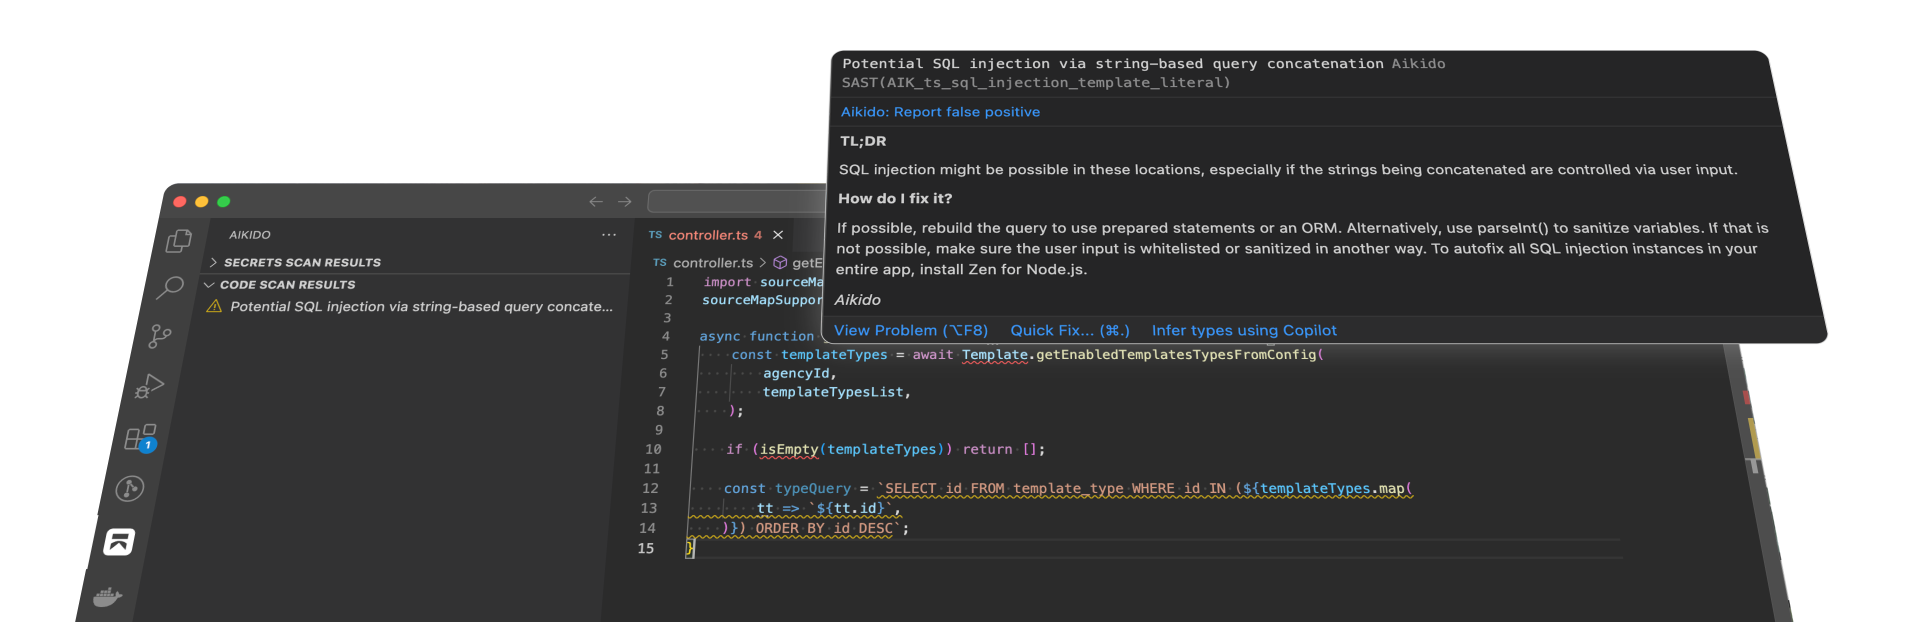
Task: Open the Aikido panel more actions ellipsis
Action: (609, 235)
